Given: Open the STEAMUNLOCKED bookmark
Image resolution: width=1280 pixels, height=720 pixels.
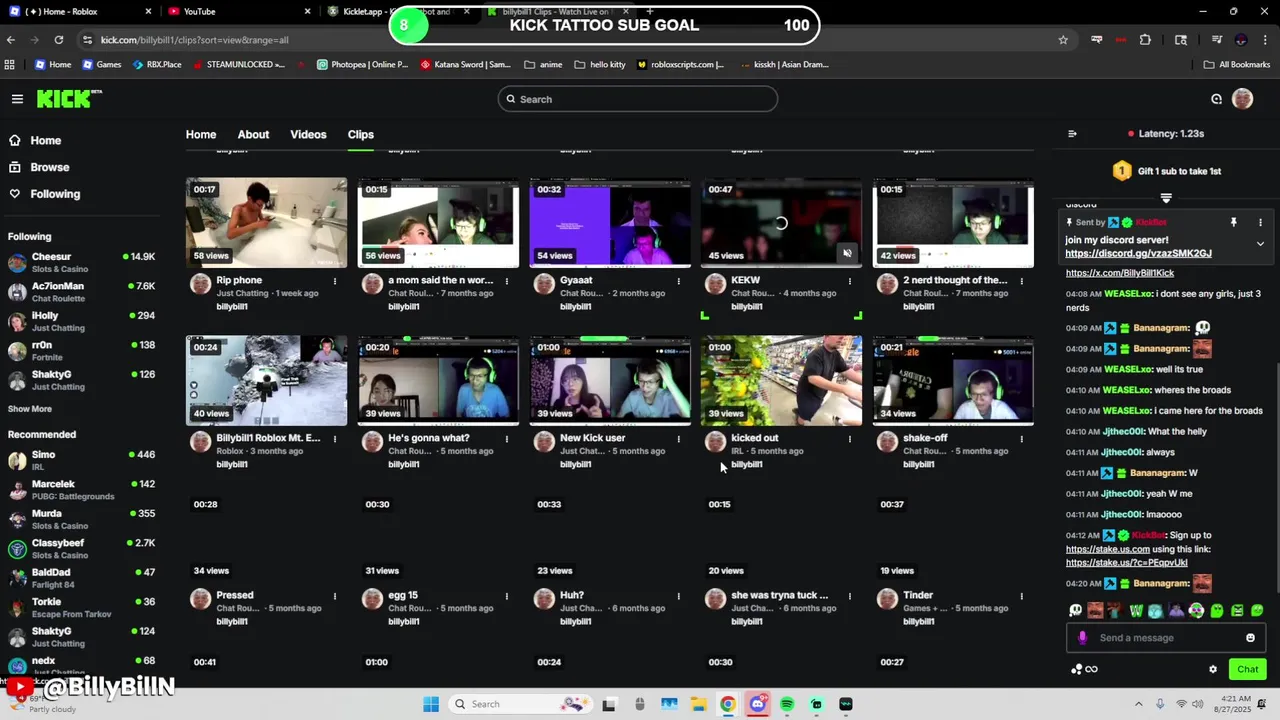Looking at the screenshot, I should pos(239,64).
